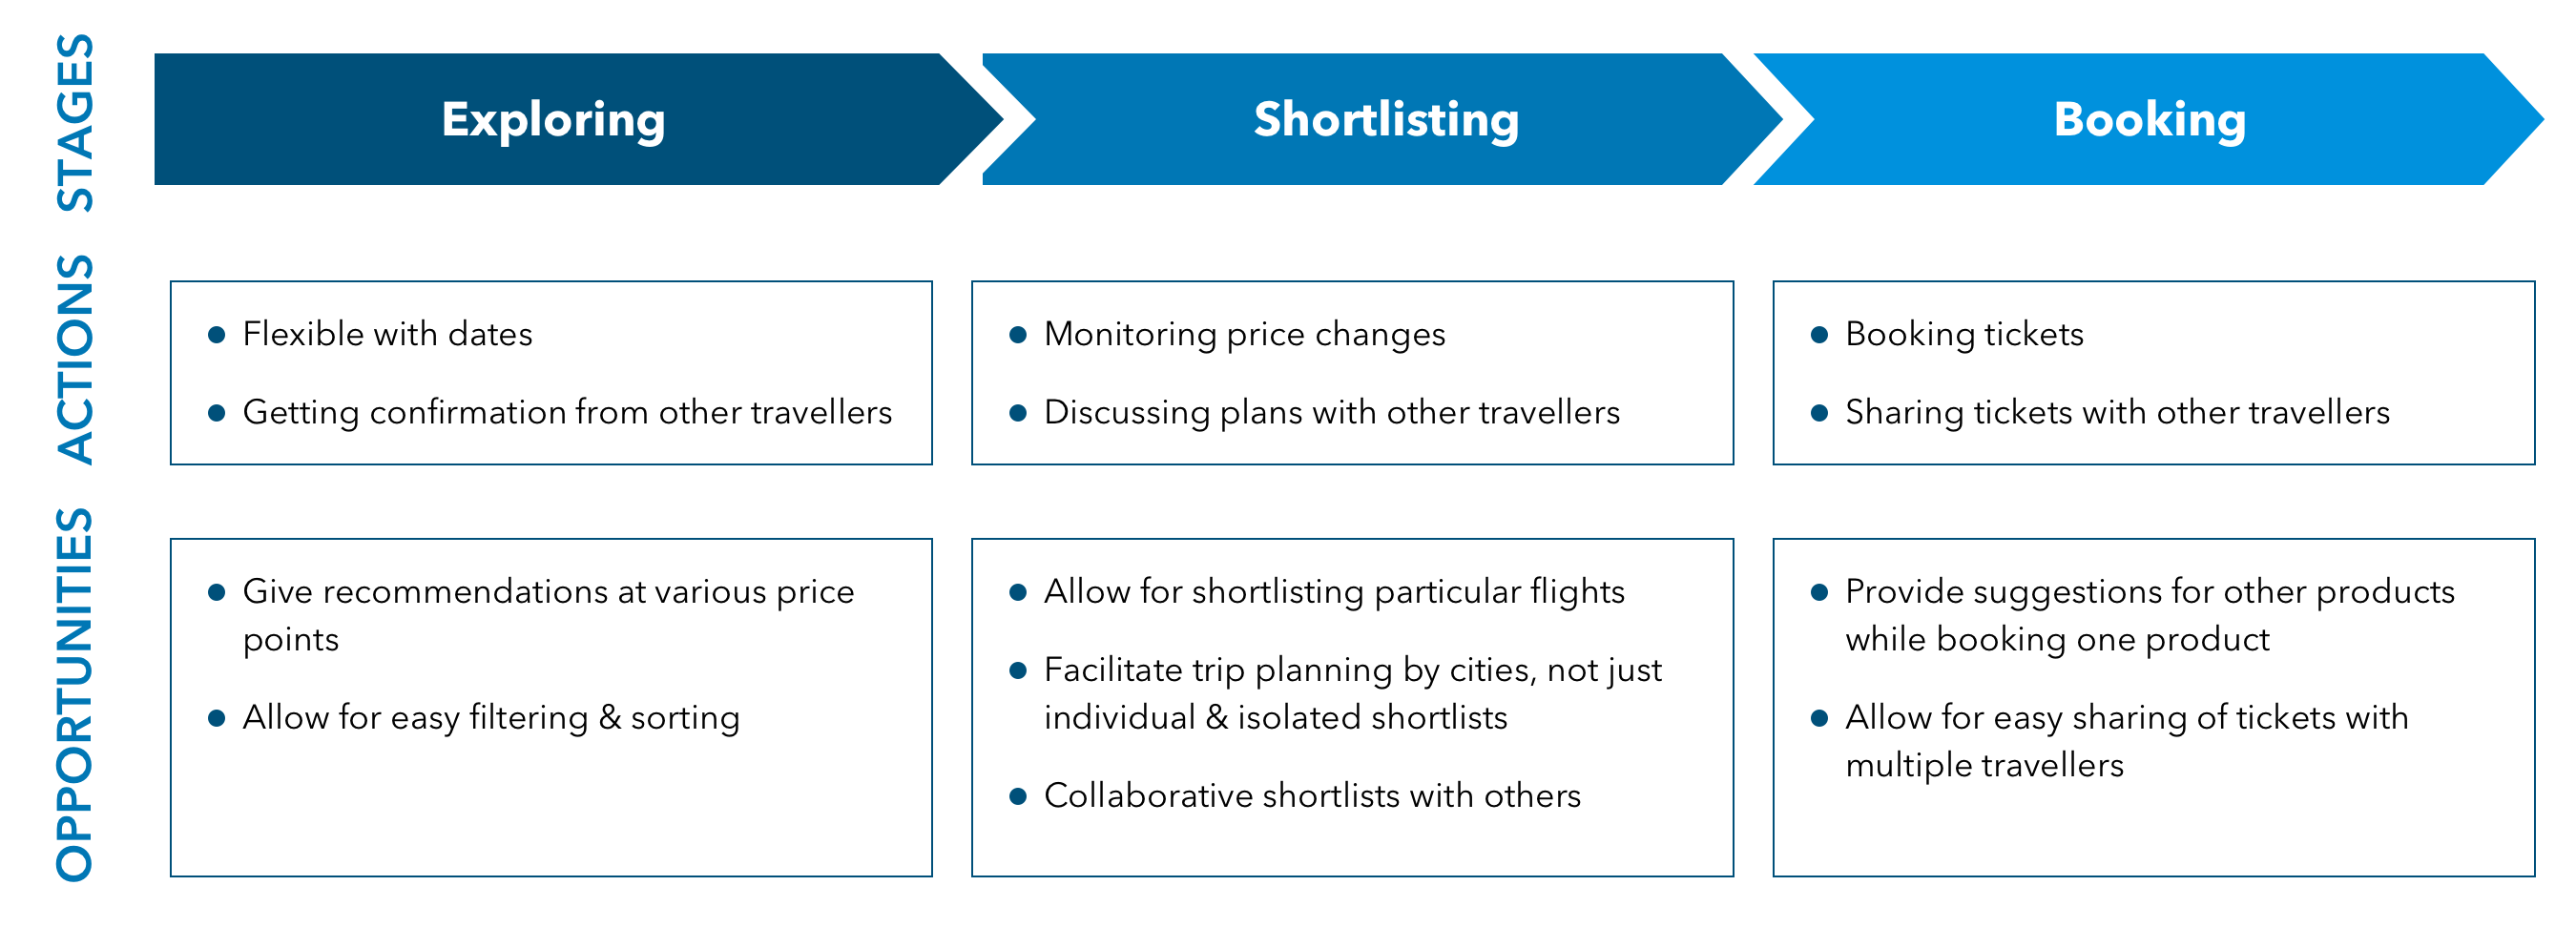Select 'Sharing tickets with other travellers' item
This screenshot has height=927, width=2576.
[2117, 412]
